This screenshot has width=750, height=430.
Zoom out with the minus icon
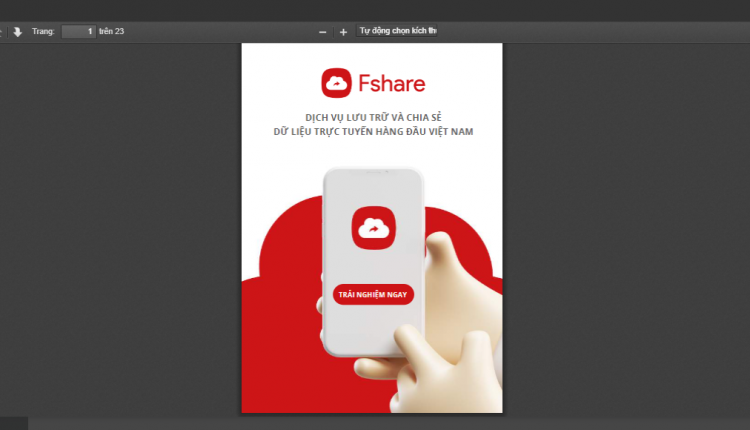coord(322,32)
